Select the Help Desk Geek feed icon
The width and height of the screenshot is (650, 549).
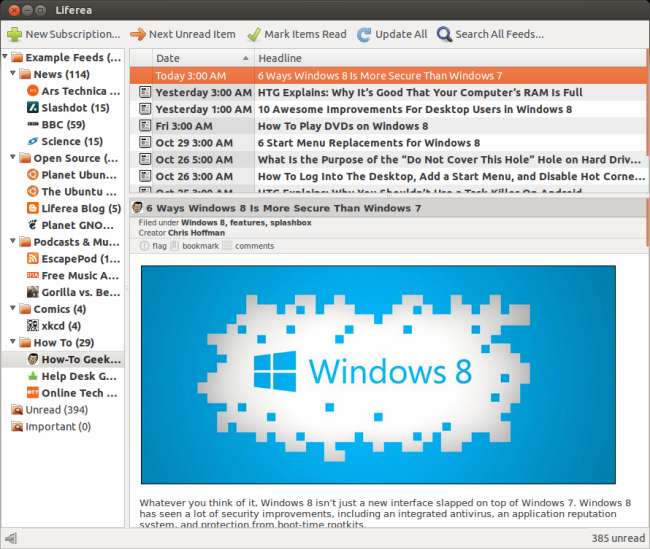point(32,376)
